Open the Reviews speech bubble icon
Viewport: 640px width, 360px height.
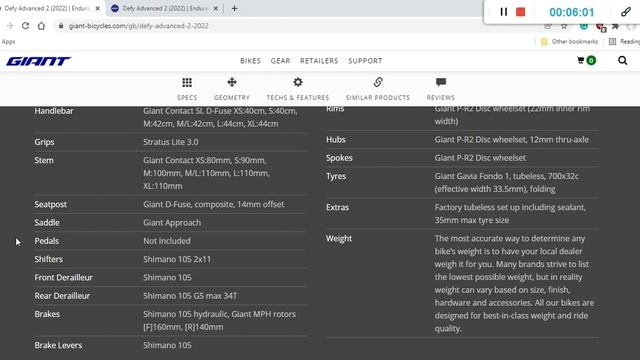[441, 82]
